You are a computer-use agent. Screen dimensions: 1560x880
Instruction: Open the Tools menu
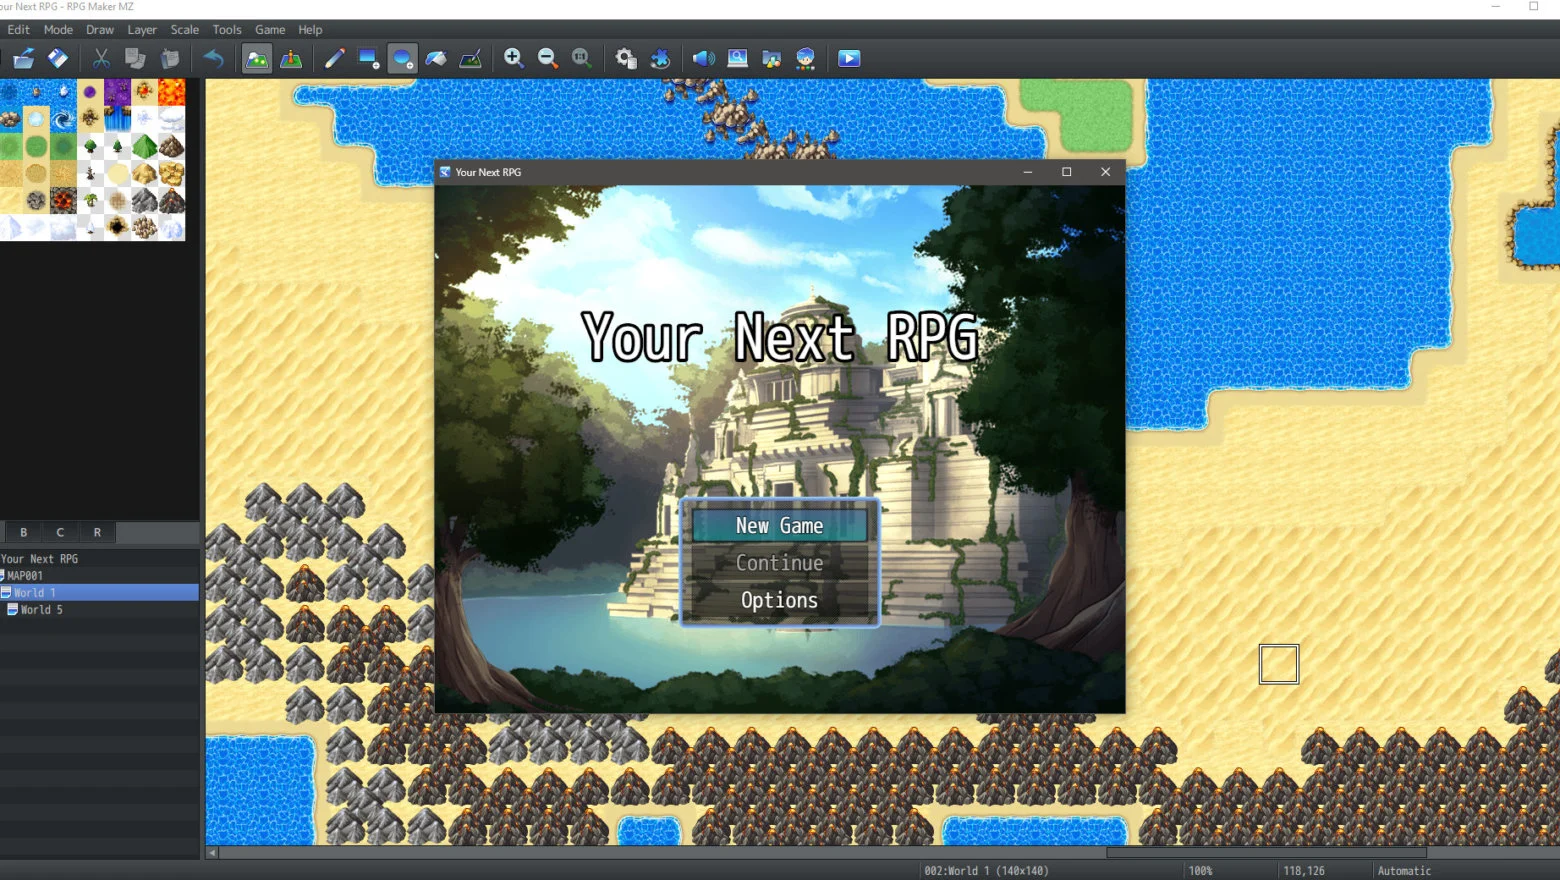227,30
